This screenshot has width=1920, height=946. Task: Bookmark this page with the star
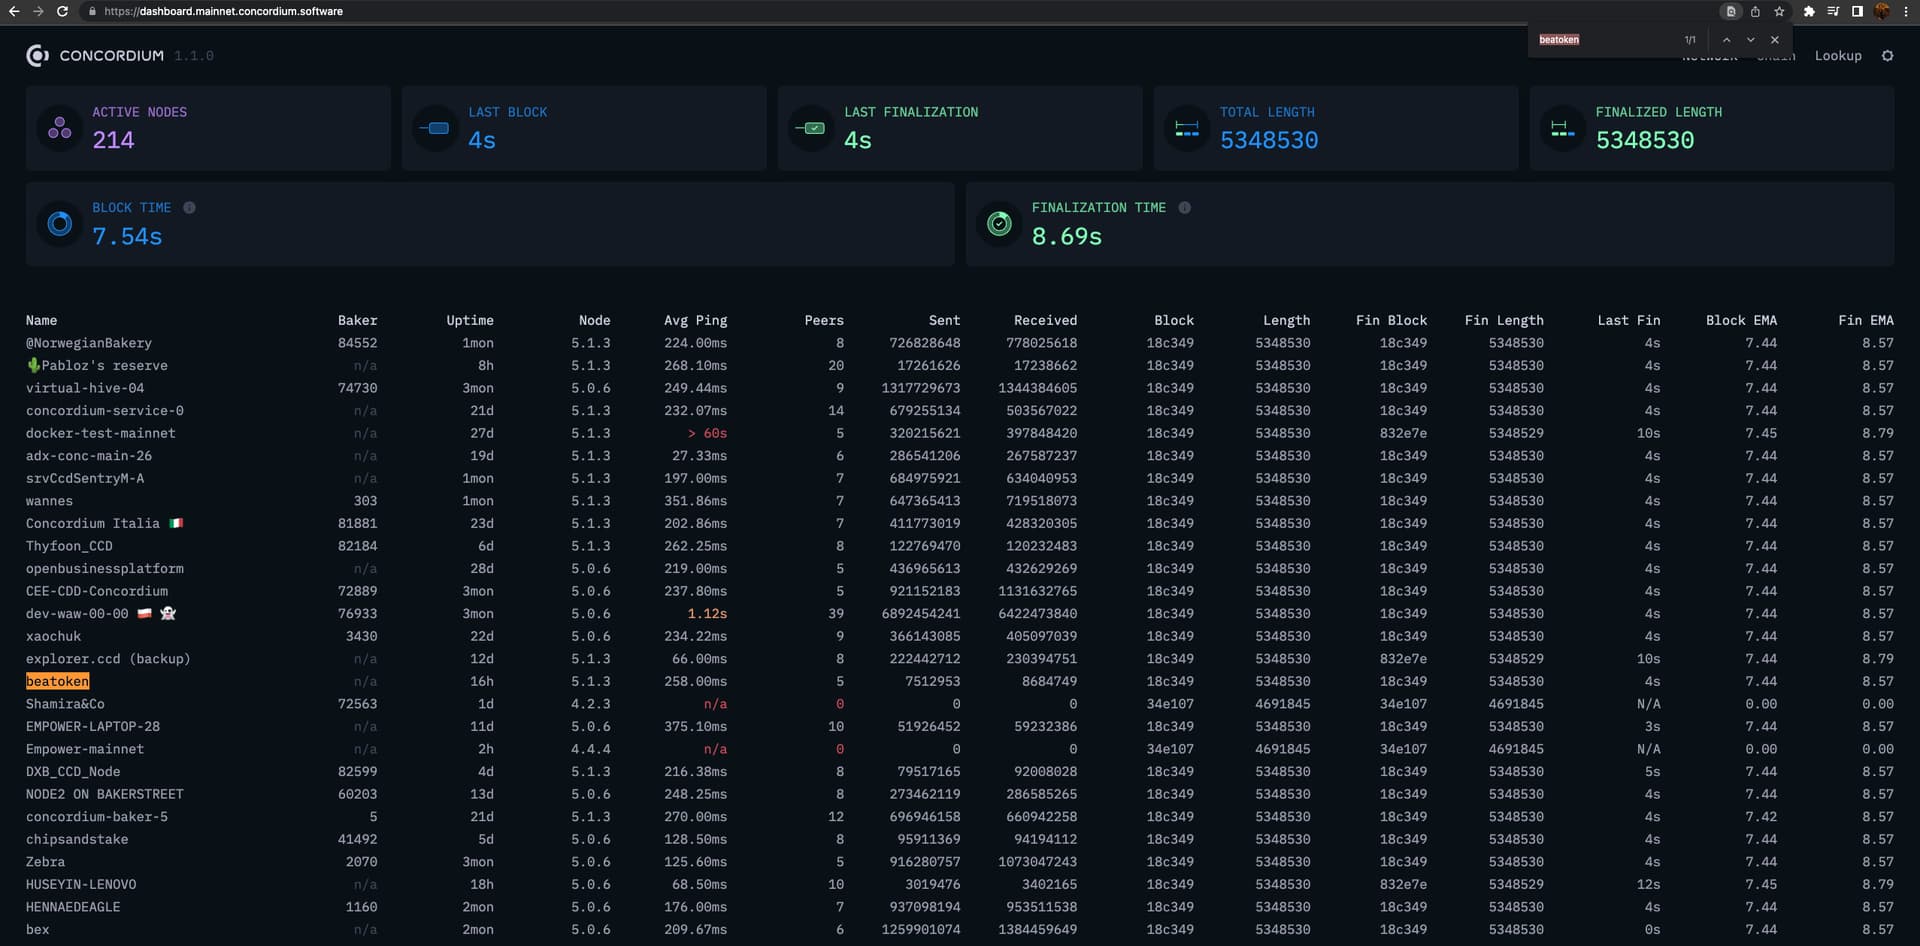pos(1779,11)
